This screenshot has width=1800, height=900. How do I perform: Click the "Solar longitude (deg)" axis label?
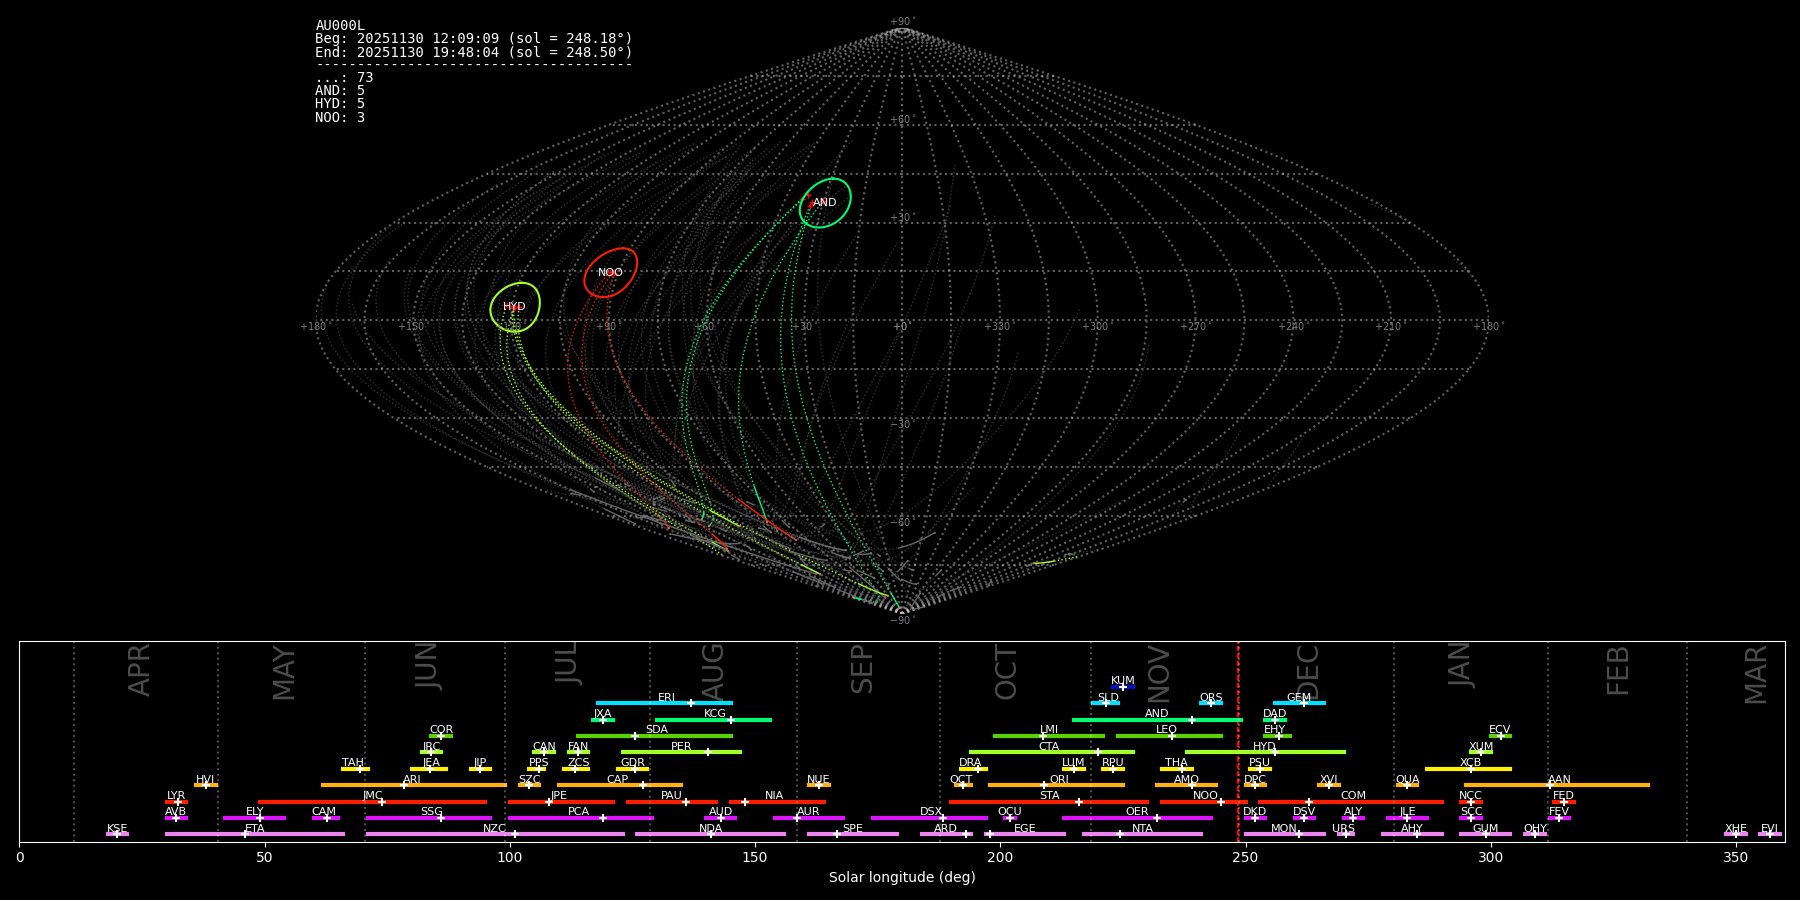click(902, 878)
